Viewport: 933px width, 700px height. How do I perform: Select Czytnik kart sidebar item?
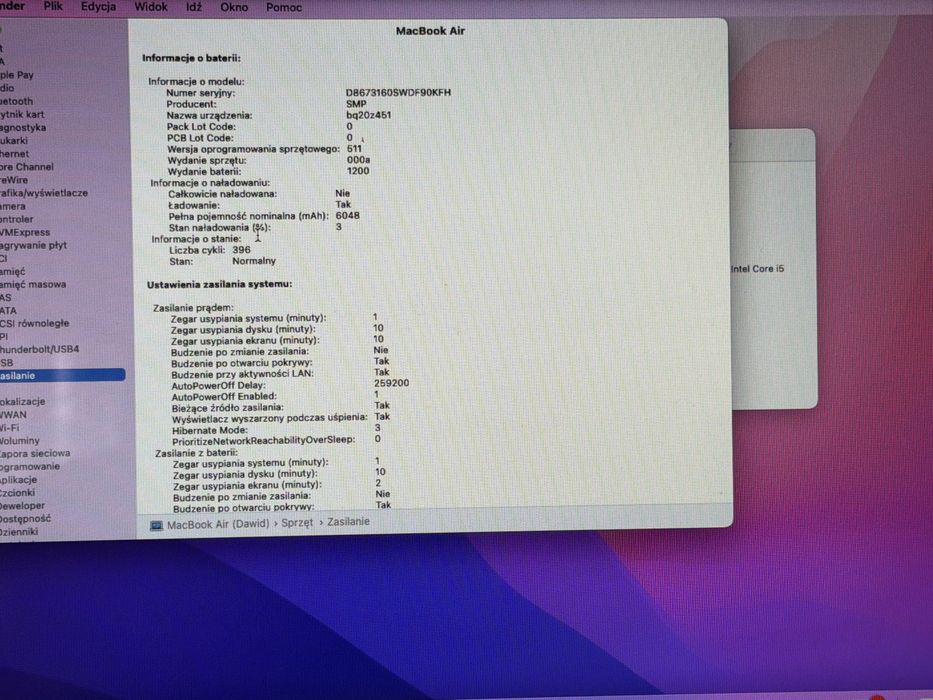click(x=22, y=114)
